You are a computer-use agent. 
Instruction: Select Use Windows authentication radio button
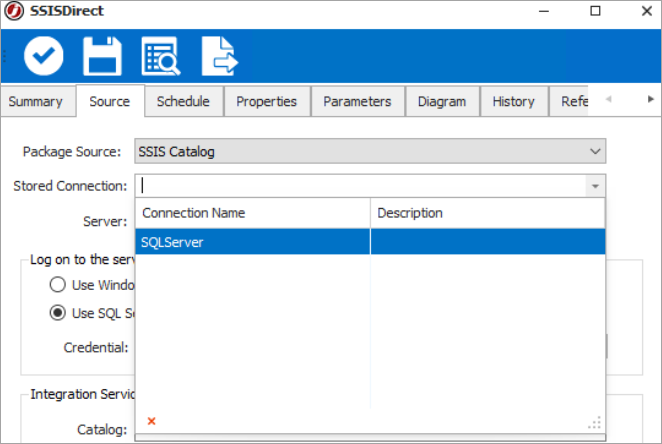pyautogui.click(x=57, y=284)
